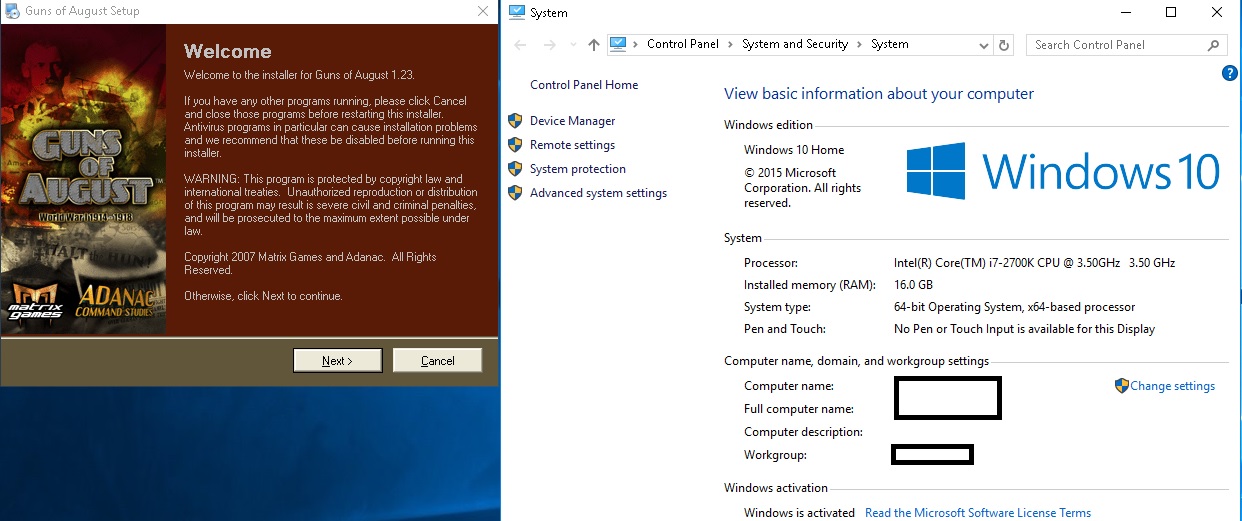Click the shield icon beside Change settings
The width and height of the screenshot is (1242, 521).
pyautogui.click(x=1121, y=385)
